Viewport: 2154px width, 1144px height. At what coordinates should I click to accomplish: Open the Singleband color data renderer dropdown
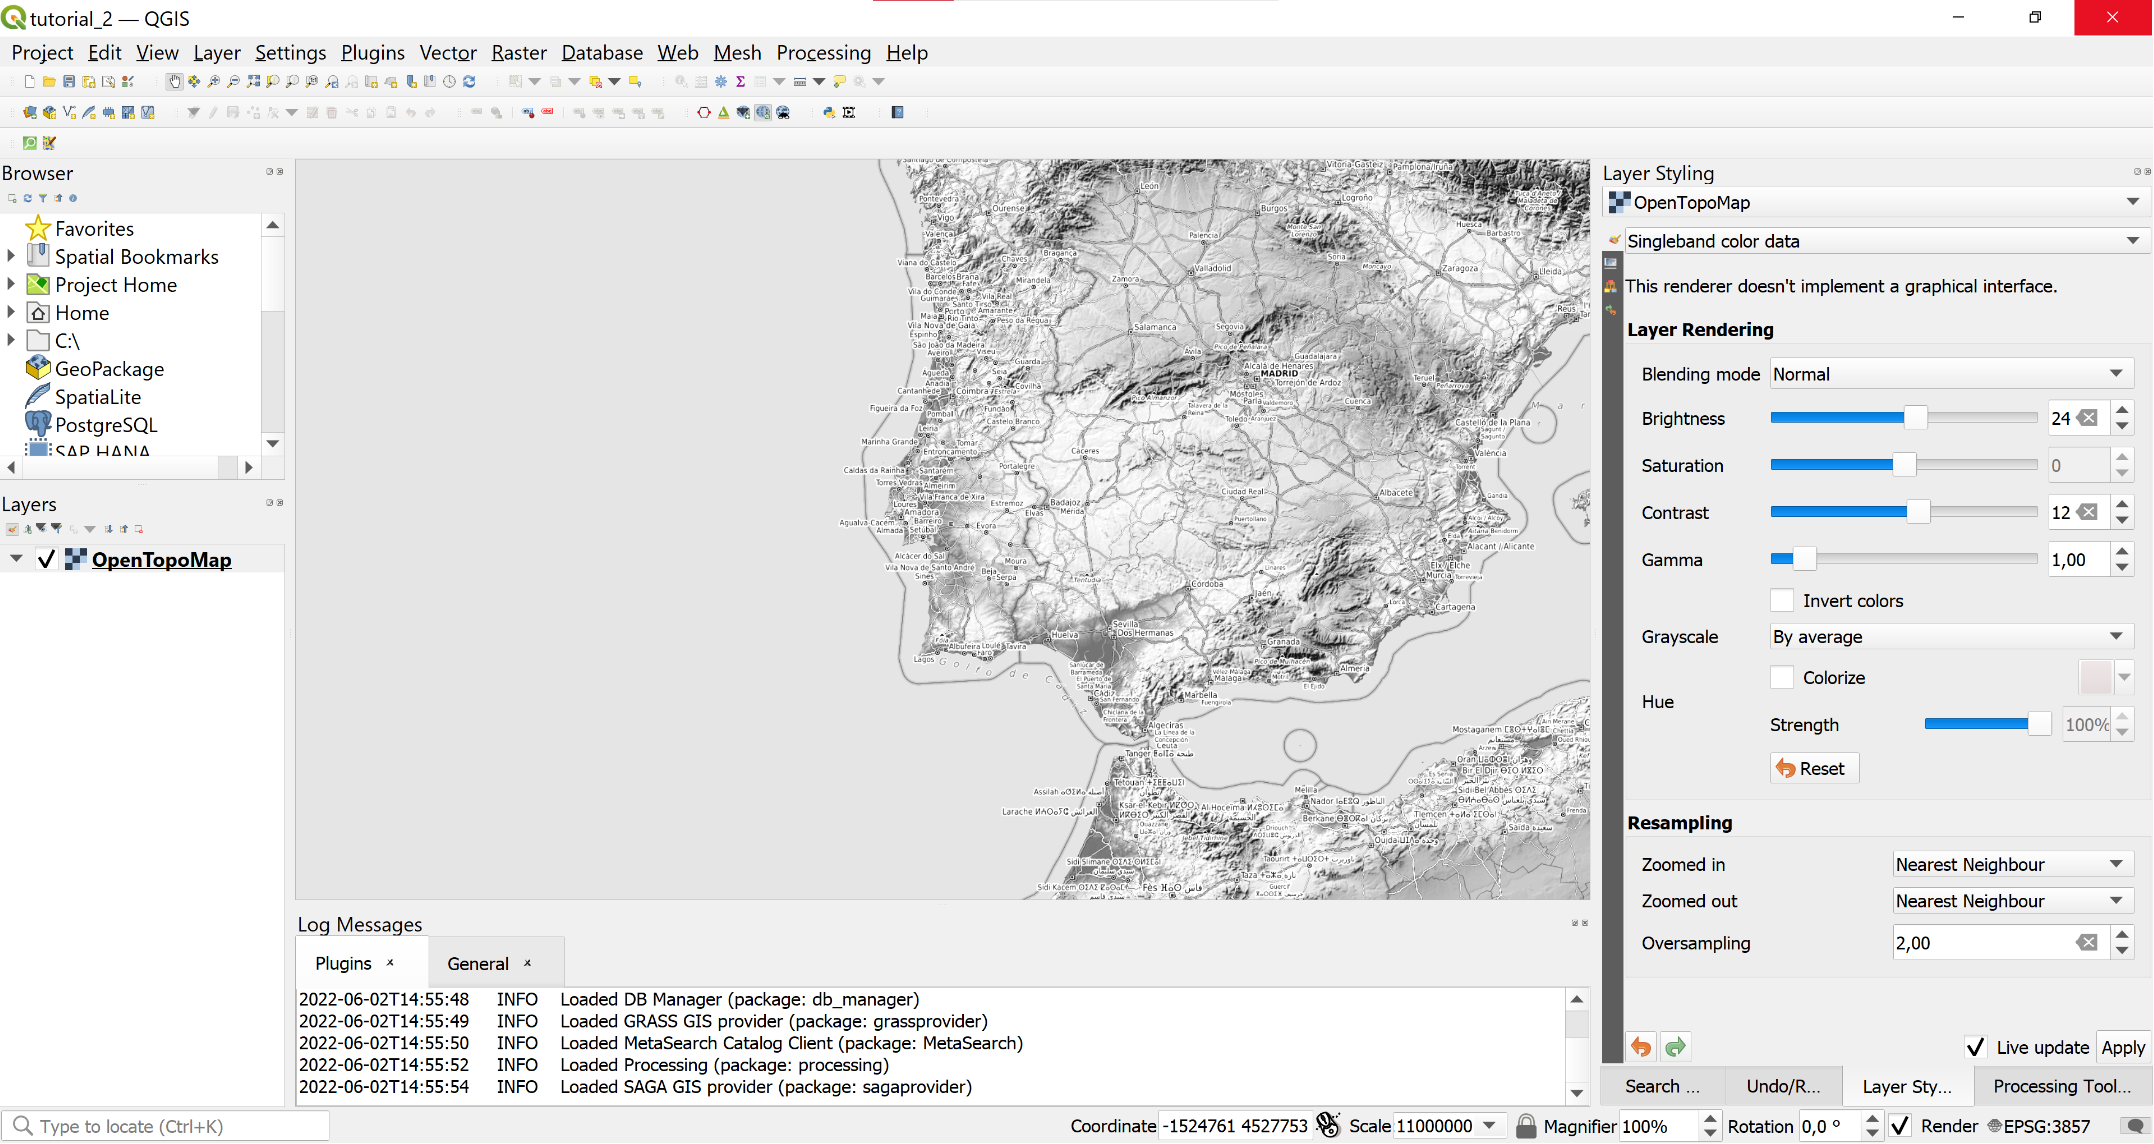[1885, 241]
